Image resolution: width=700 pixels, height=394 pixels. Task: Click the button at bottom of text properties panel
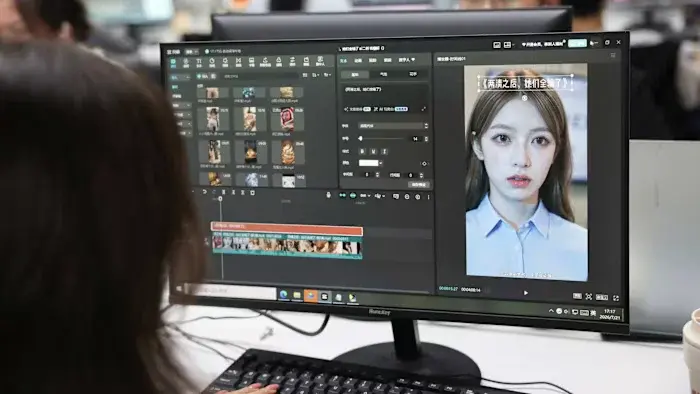pyautogui.click(x=419, y=184)
